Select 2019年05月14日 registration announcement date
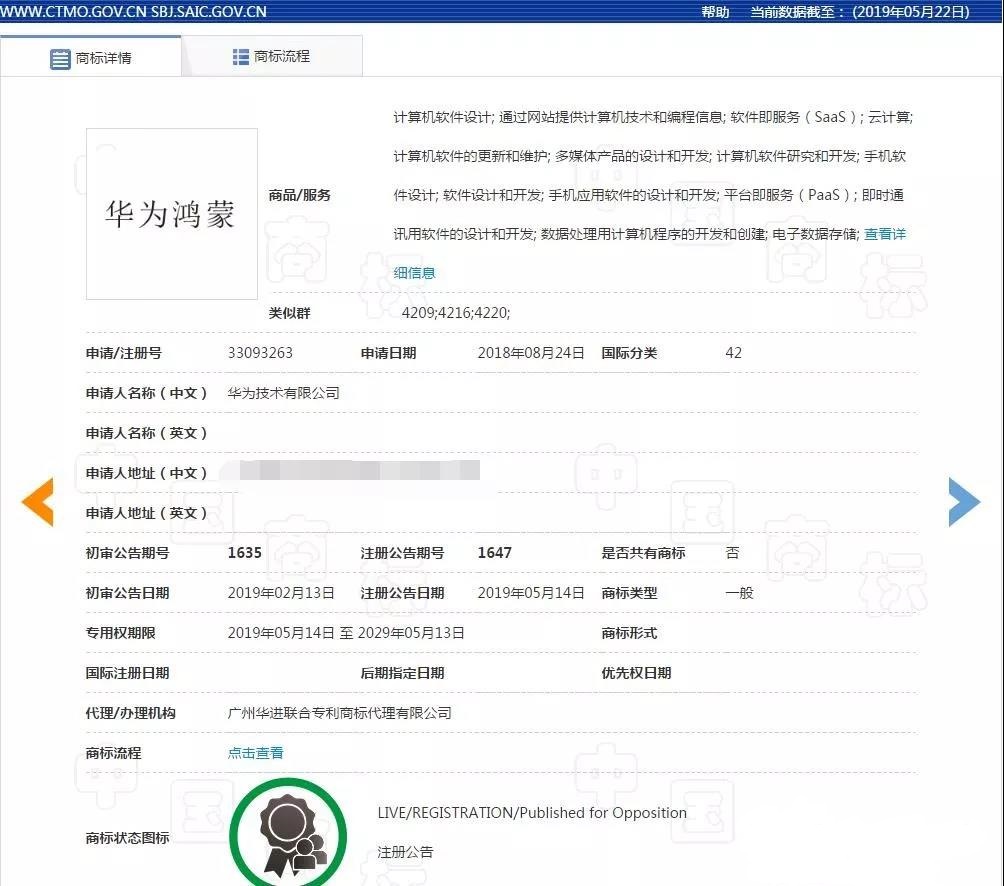Image resolution: width=1004 pixels, height=886 pixels. [531, 593]
